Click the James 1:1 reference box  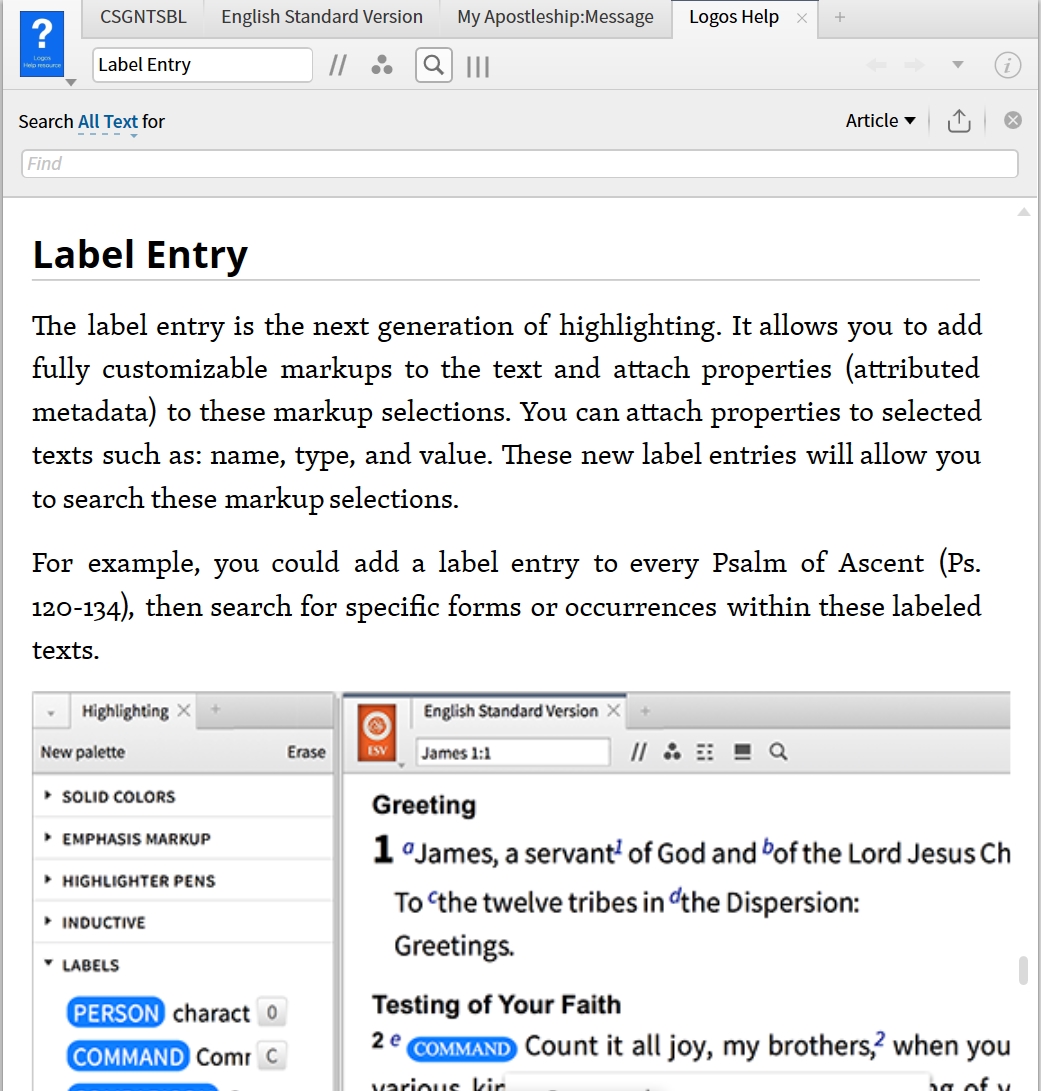[x=513, y=753]
